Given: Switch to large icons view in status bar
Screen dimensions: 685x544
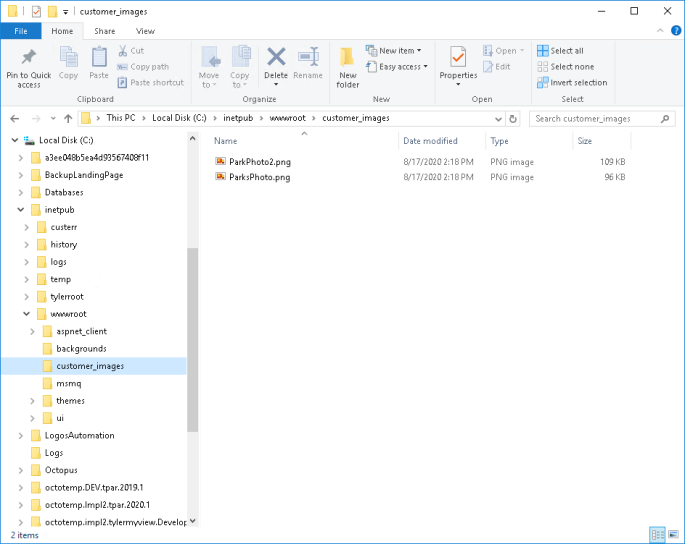Looking at the screenshot, I should click(673, 535).
